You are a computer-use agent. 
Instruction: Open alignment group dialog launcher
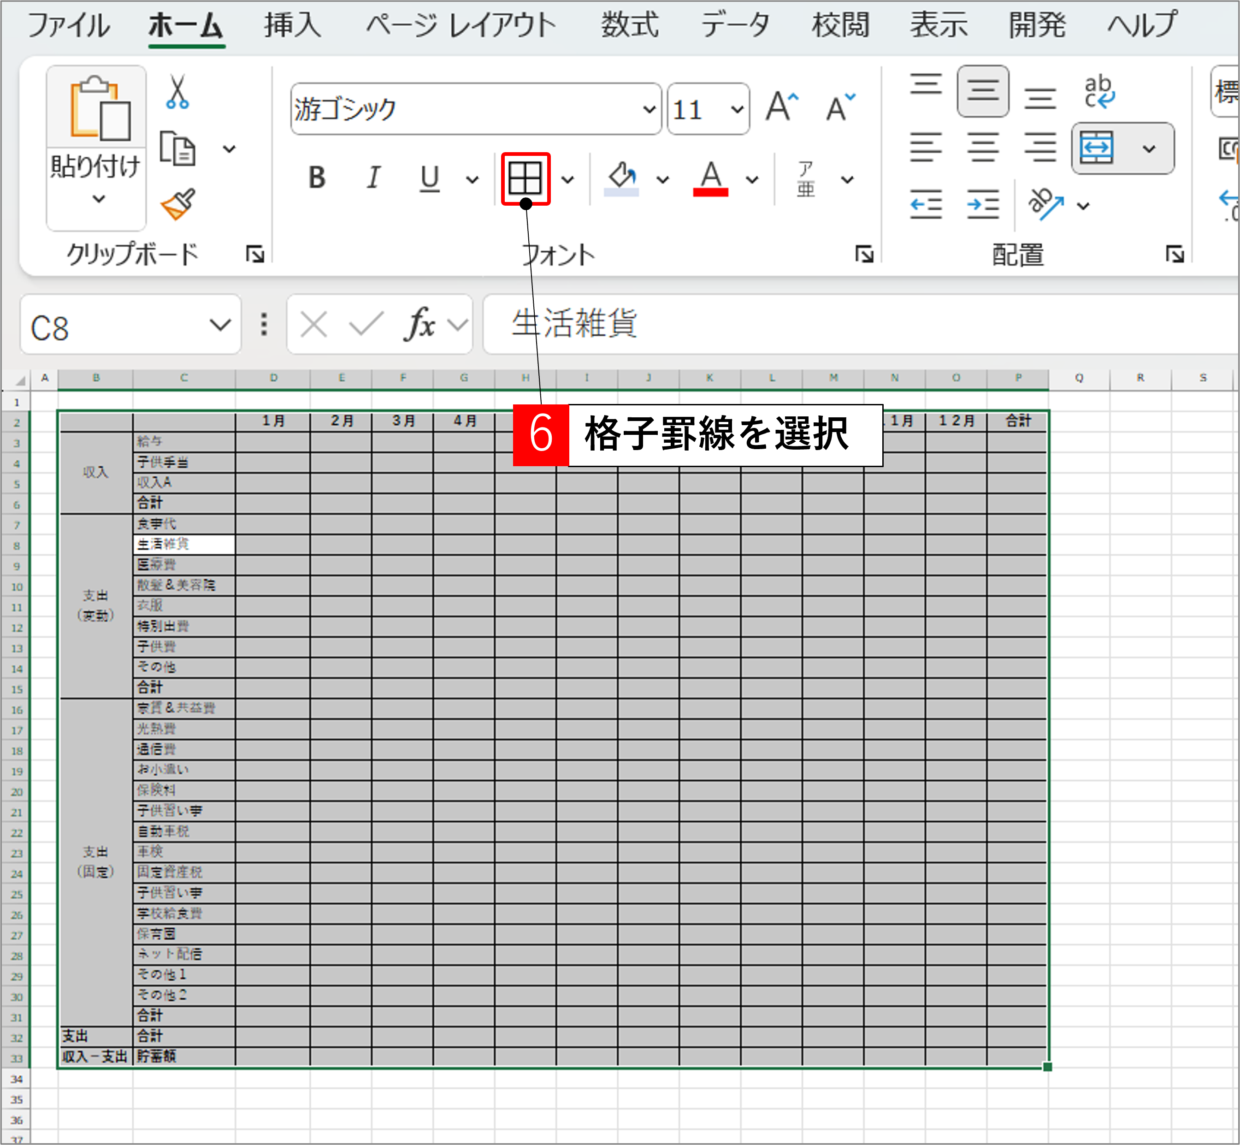coord(1175,254)
